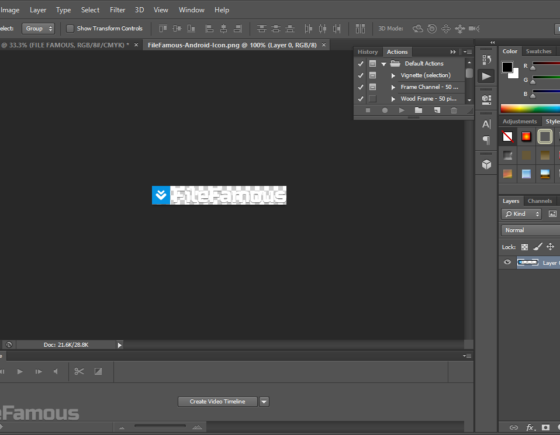The image size is (560, 435).
Task: Open the Window menu
Action: tap(191, 10)
